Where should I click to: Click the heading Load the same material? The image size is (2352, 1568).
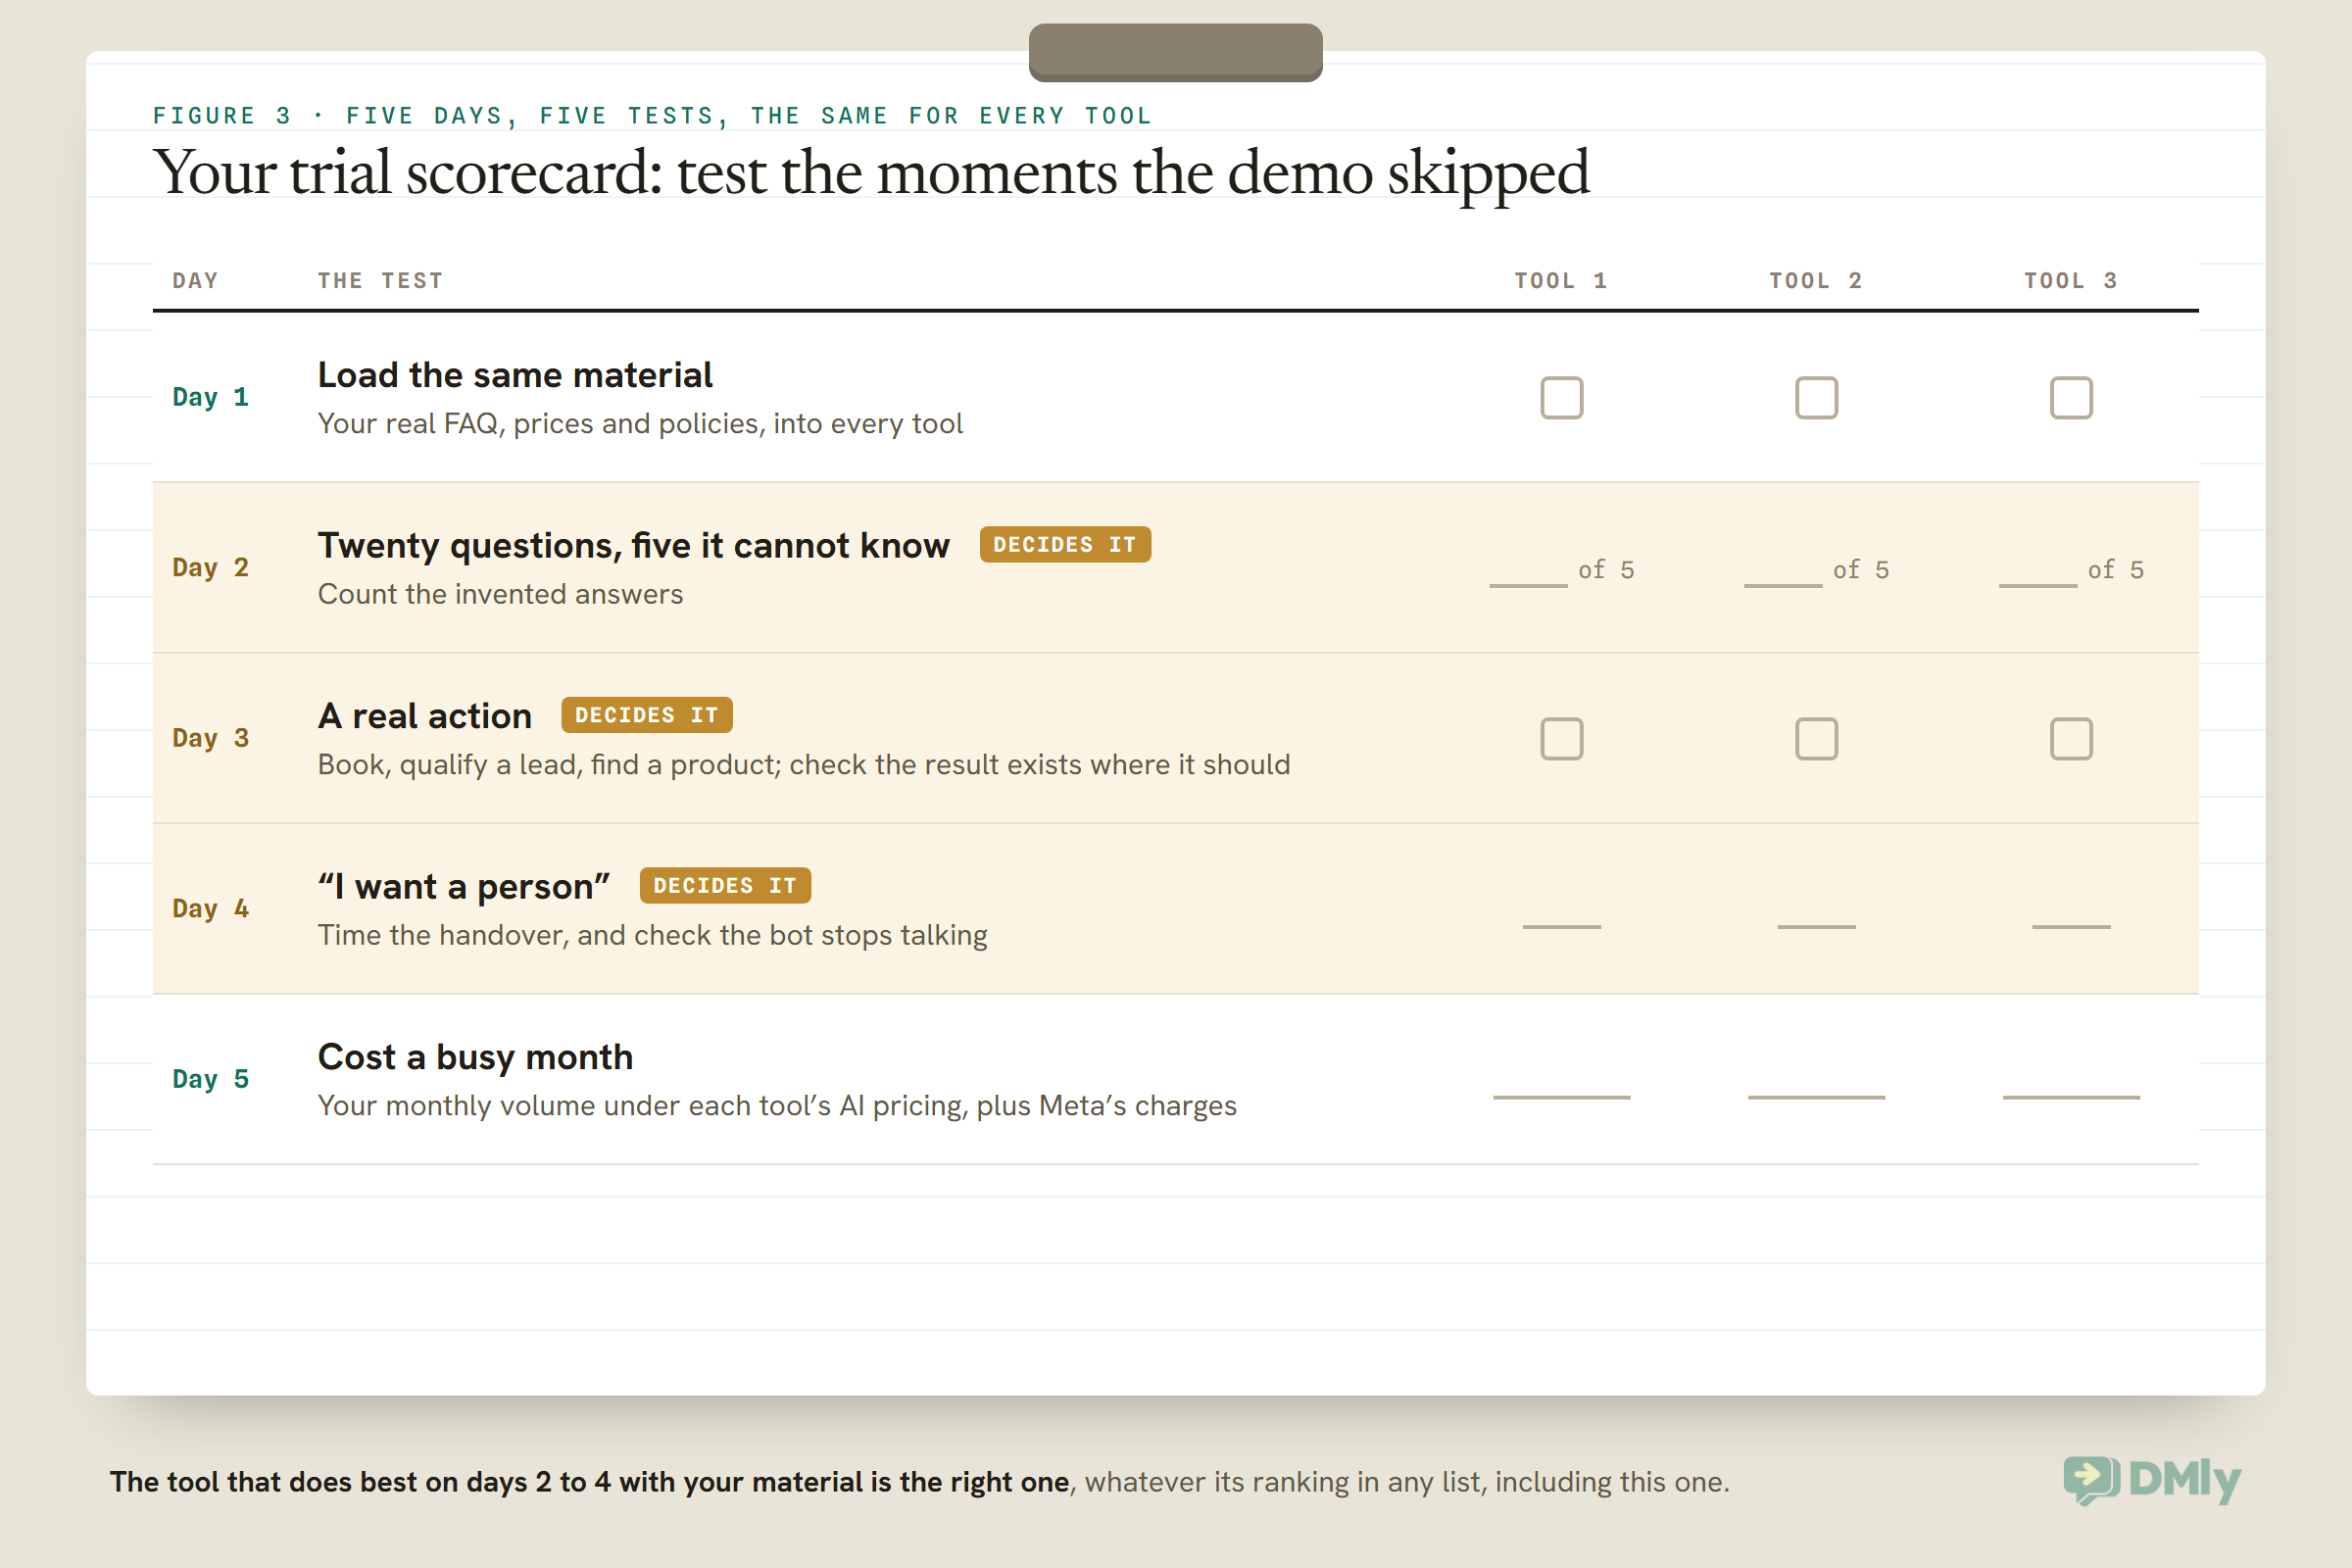(x=515, y=375)
